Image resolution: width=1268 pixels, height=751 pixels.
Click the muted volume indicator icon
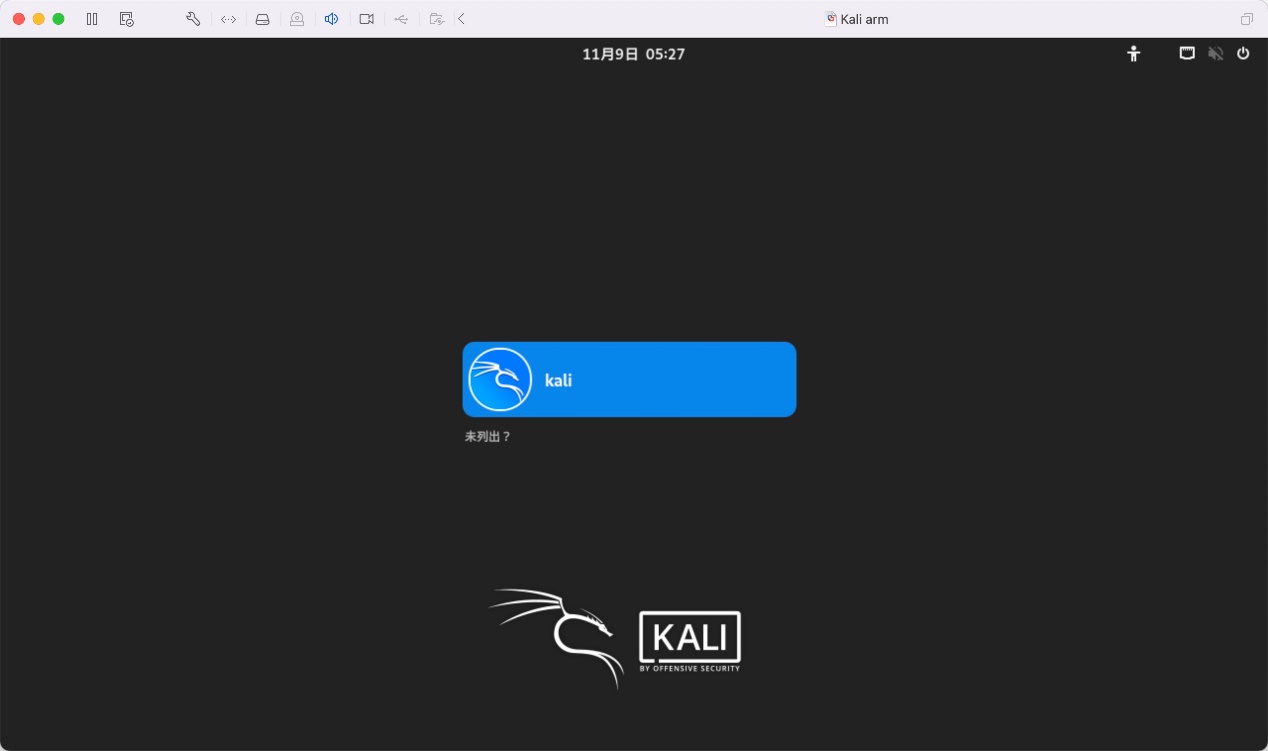pyautogui.click(x=1216, y=54)
